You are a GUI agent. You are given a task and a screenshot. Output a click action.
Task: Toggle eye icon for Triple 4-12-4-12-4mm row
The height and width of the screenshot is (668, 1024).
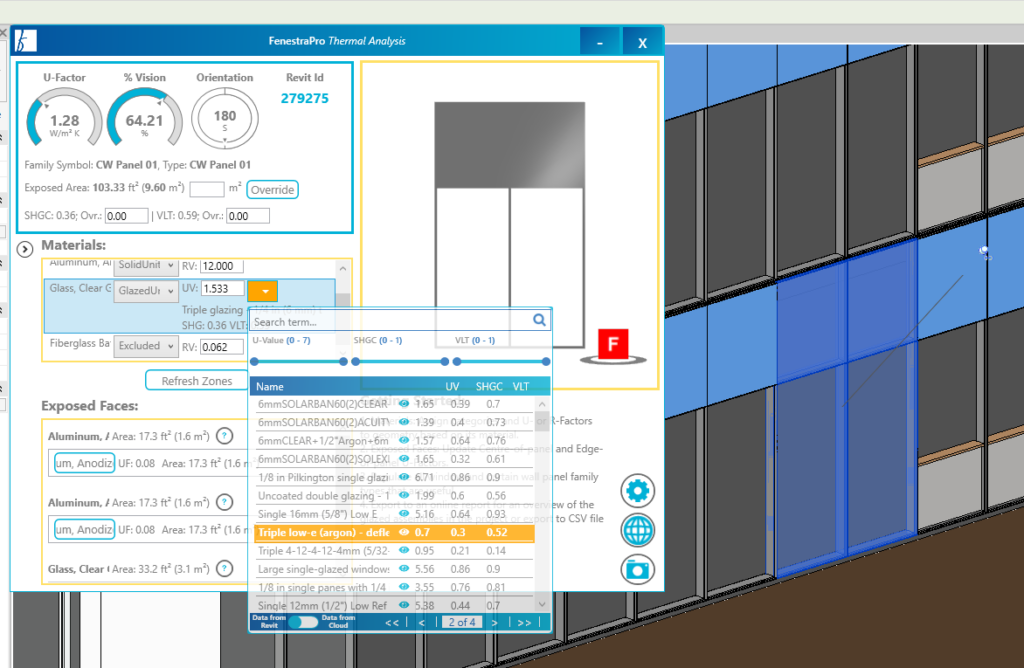[x=404, y=550]
